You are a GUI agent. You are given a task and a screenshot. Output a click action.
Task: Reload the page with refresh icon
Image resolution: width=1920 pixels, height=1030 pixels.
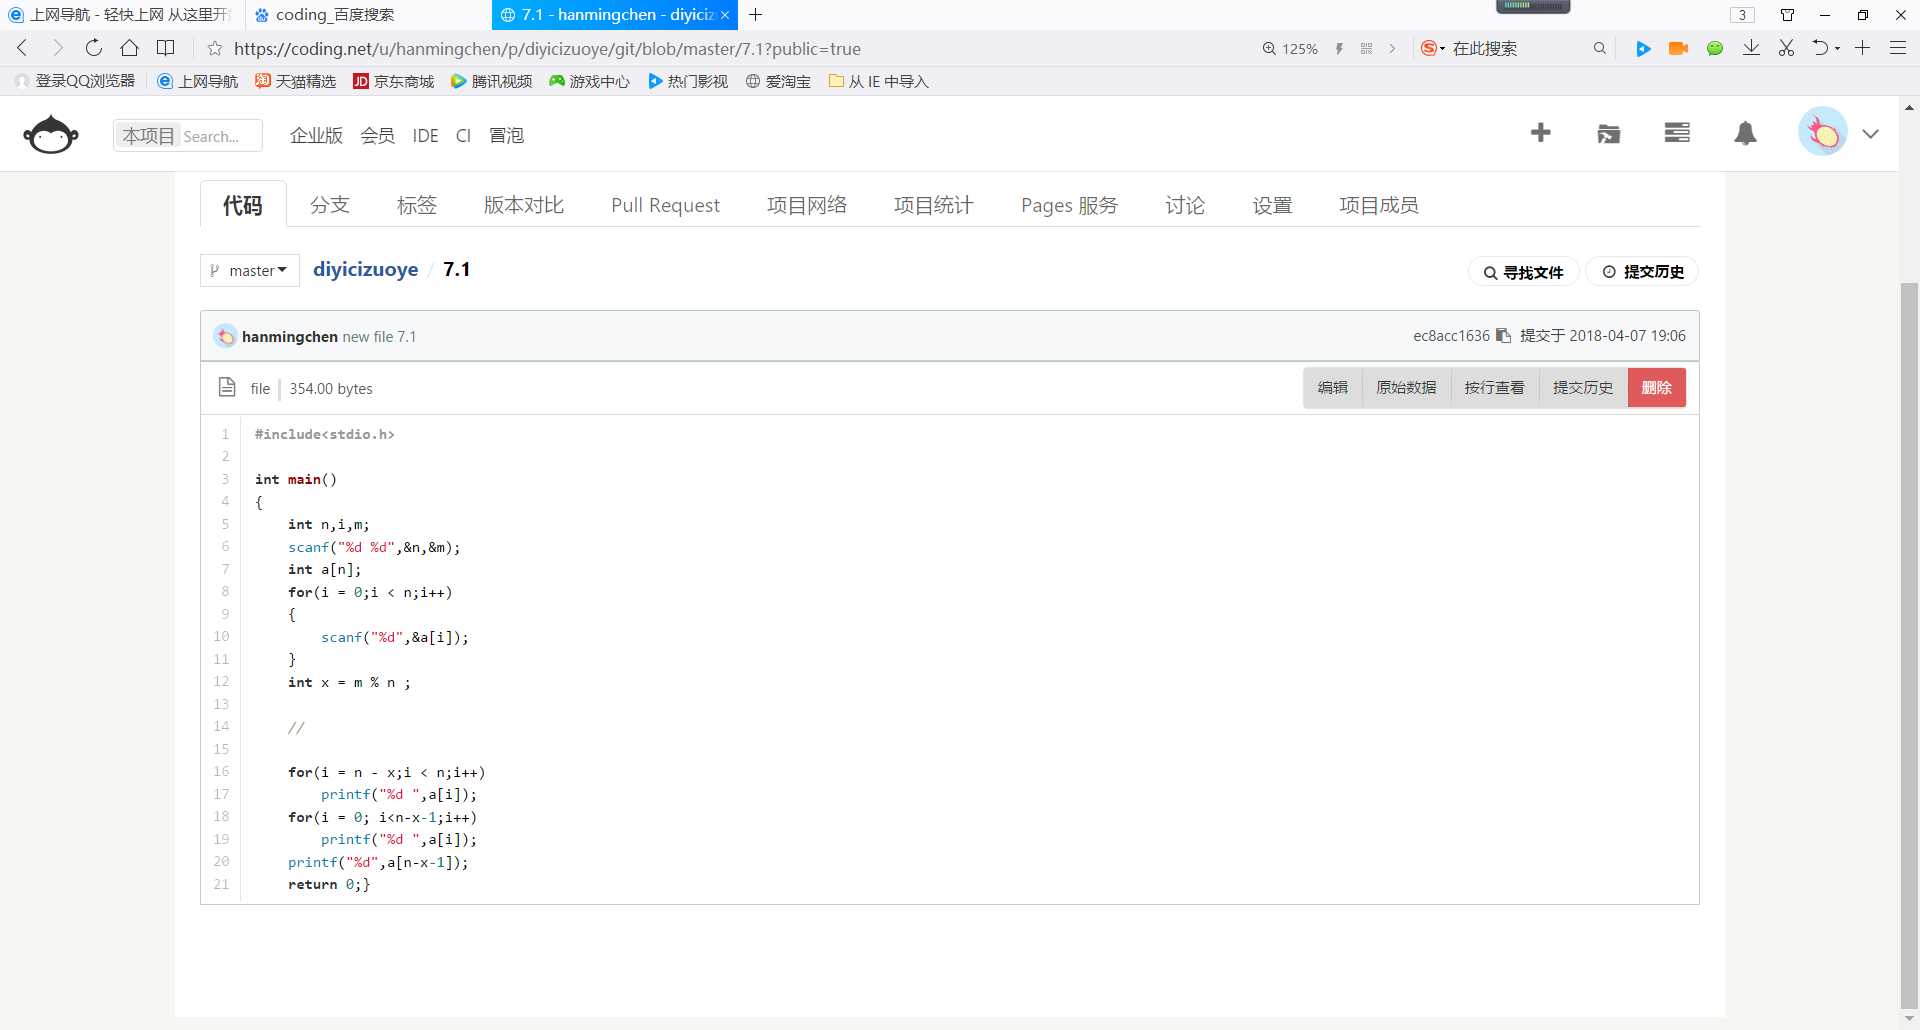point(94,48)
